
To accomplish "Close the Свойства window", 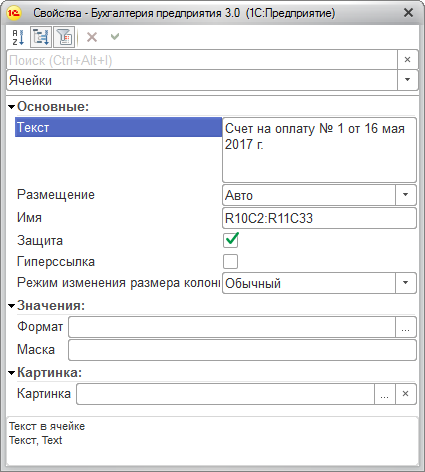I will (x=408, y=13).
